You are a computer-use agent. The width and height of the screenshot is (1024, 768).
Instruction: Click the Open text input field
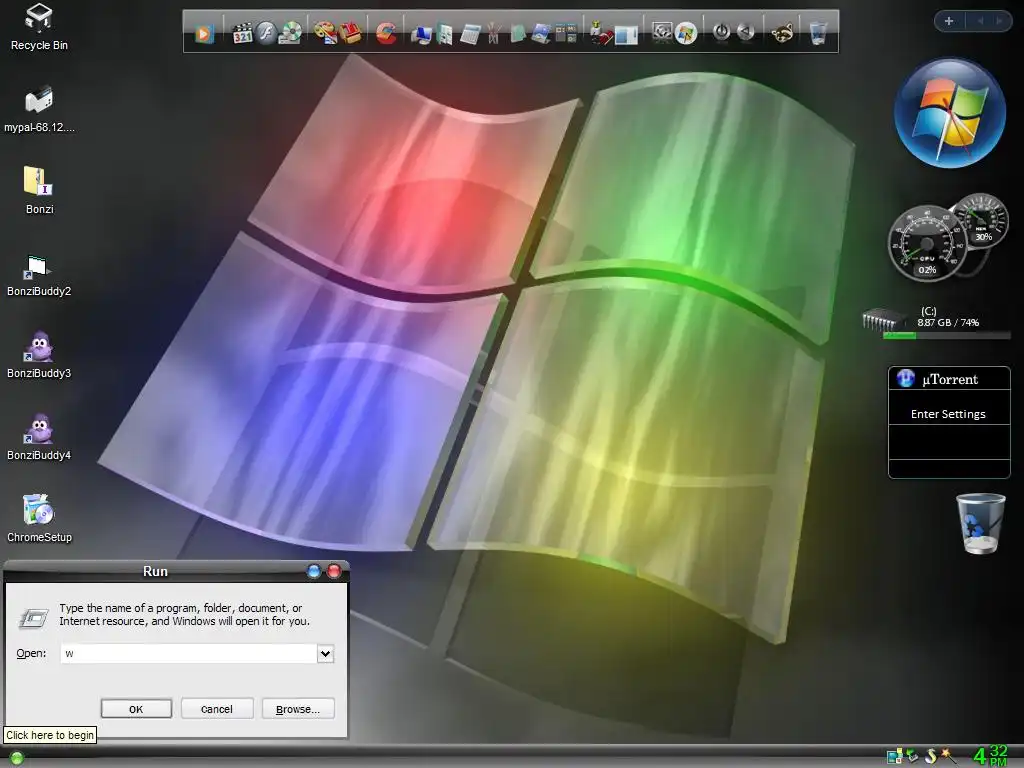pos(189,653)
